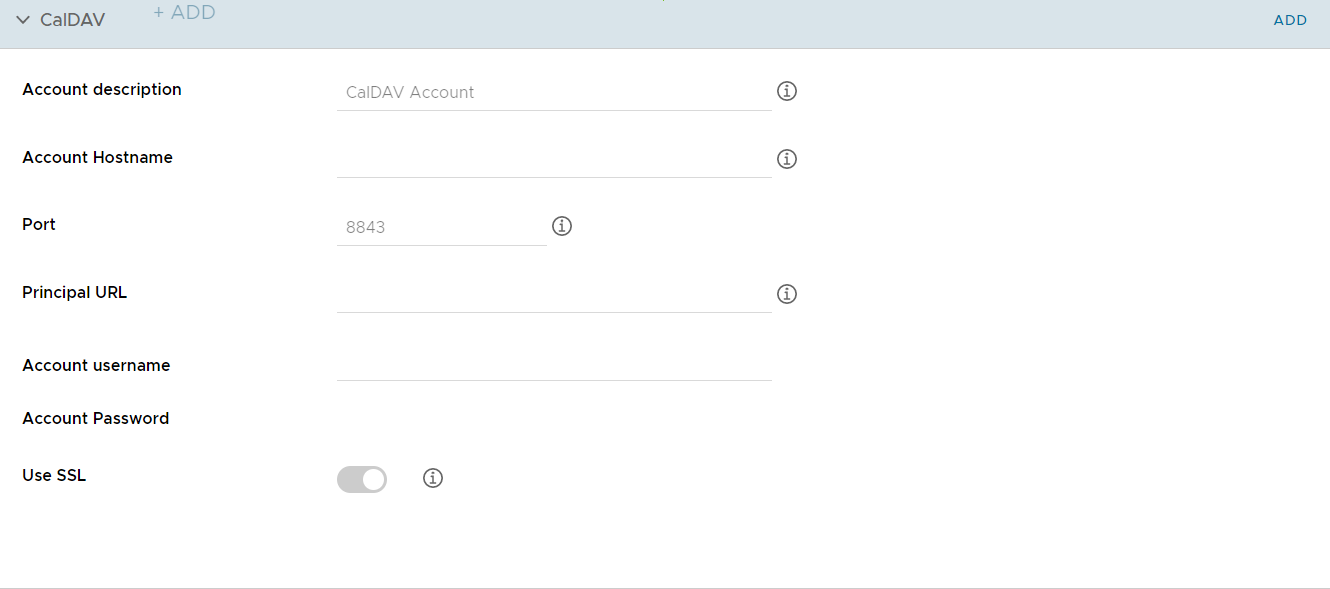The image size is (1330, 589).
Task: Focus the Account description input field
Action: tap(554, 92)
